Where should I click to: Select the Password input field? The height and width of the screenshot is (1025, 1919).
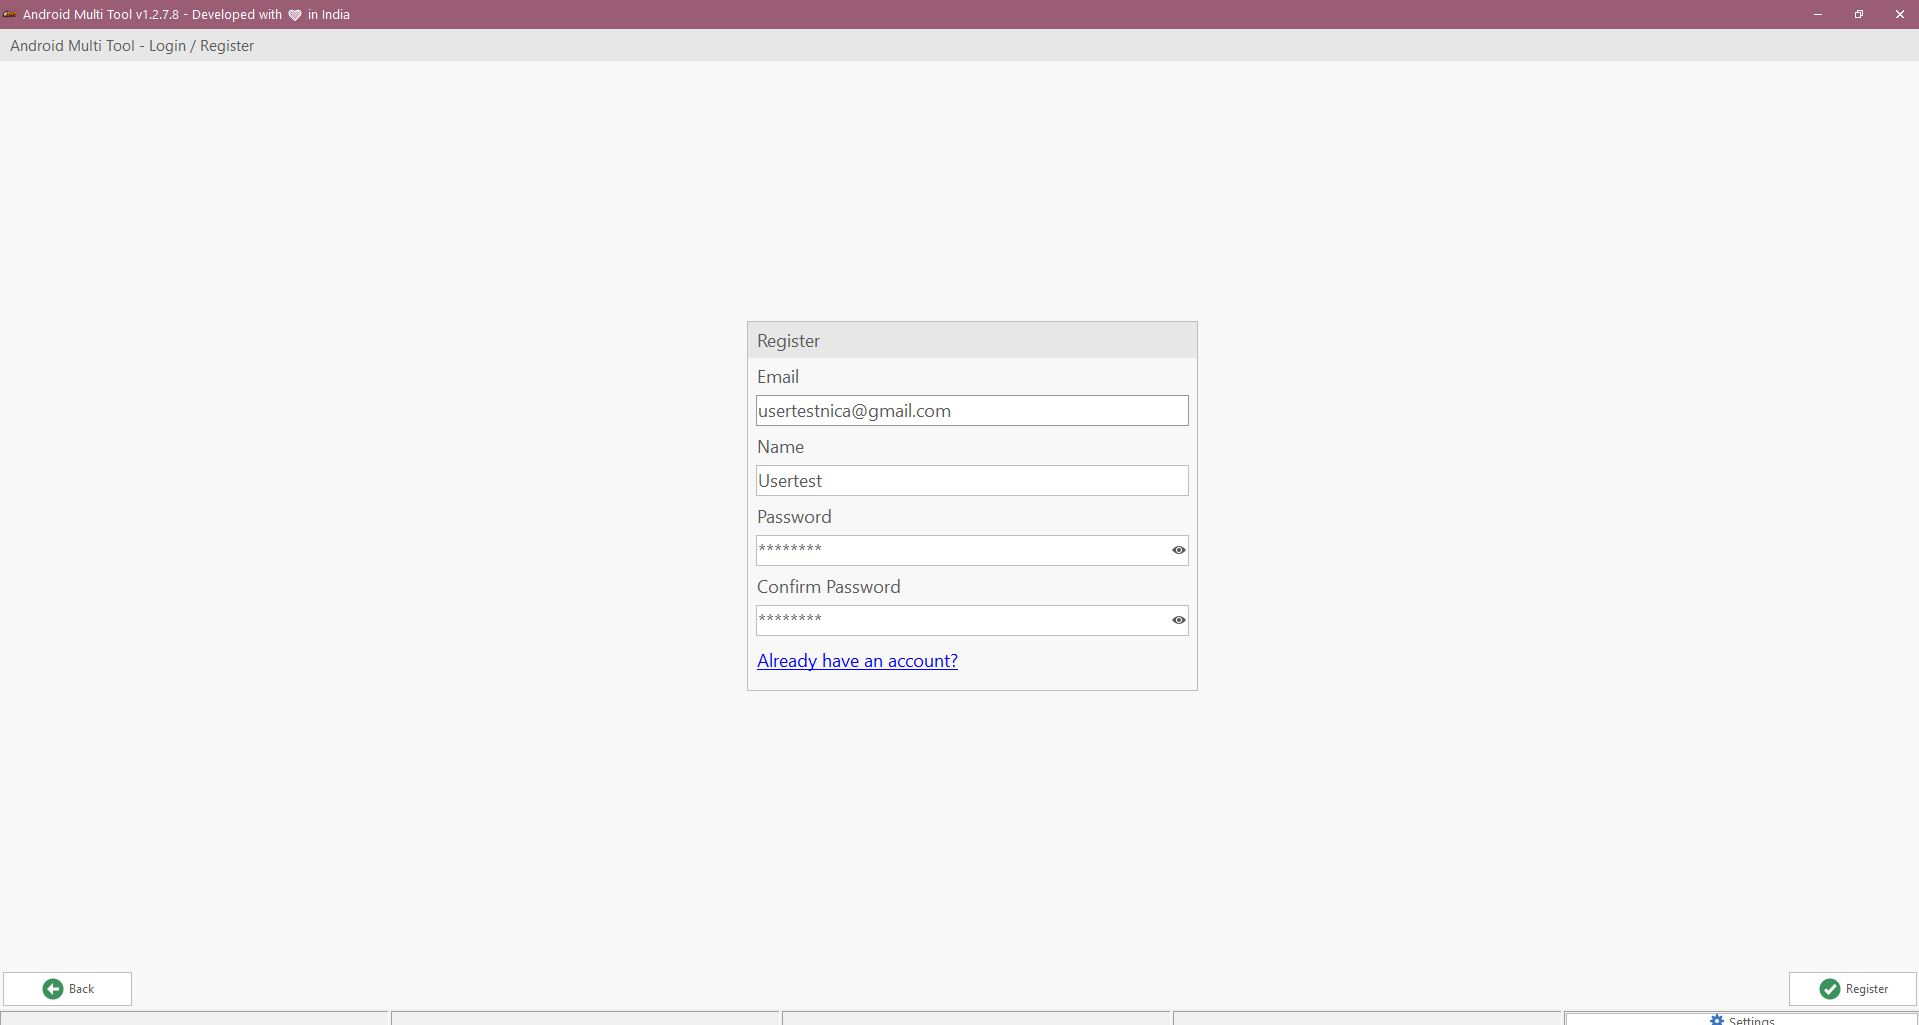(960, 550)
